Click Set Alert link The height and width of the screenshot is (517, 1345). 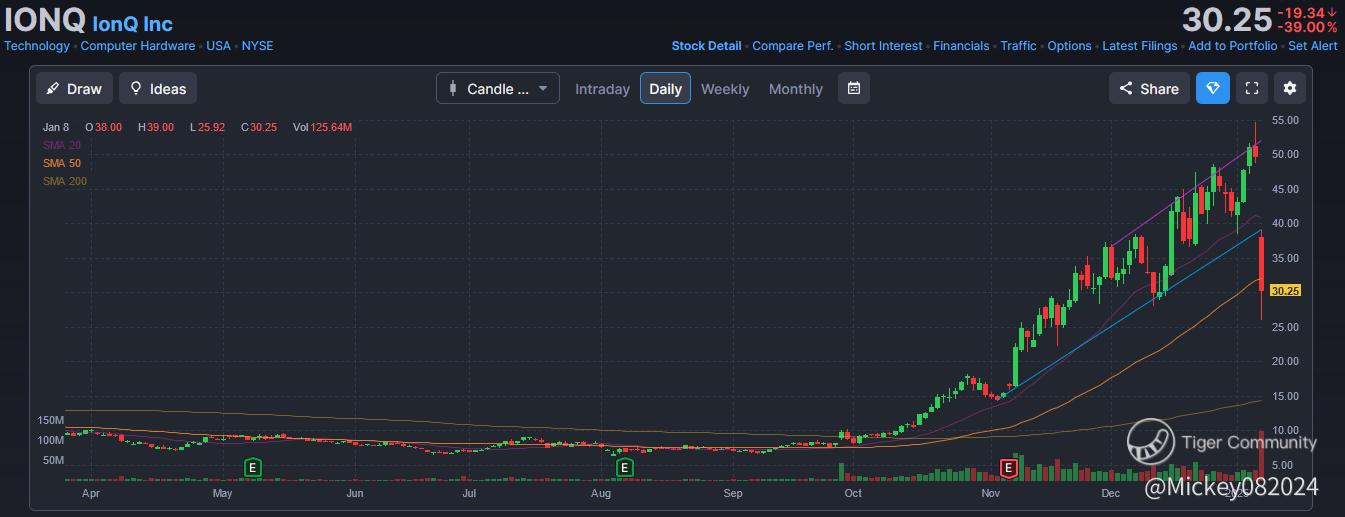click(x=1312, y=46)
